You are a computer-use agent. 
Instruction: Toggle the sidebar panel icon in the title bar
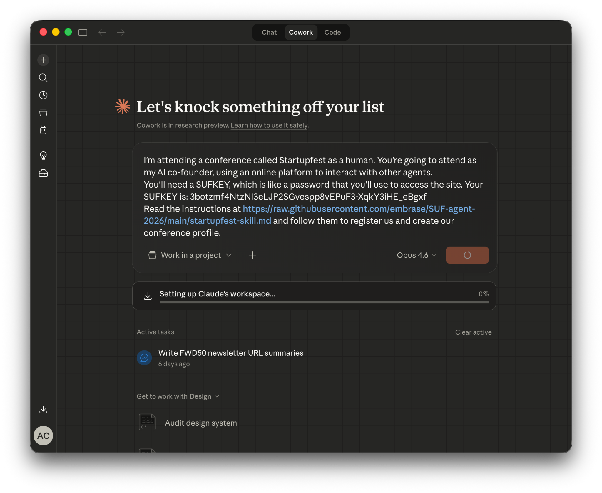pos(83,33)
